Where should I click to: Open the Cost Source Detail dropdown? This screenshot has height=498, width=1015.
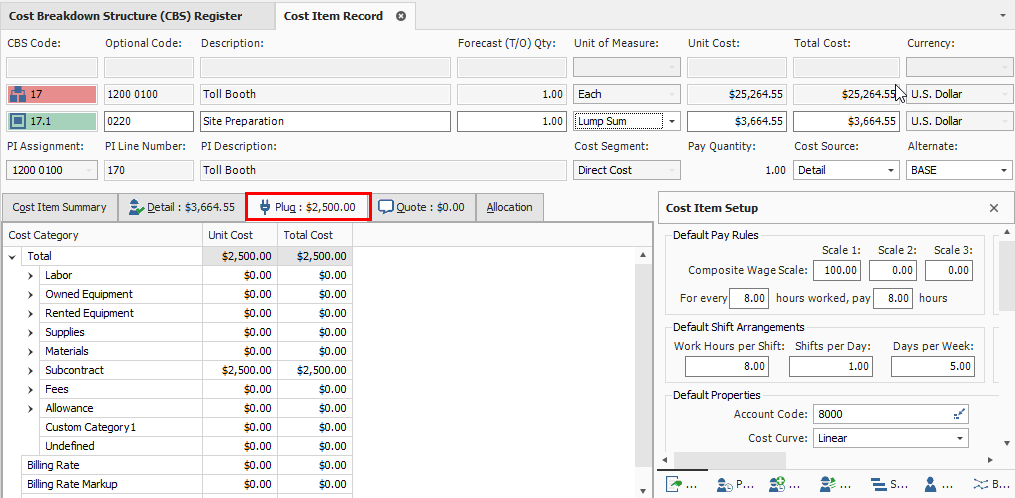[891, 171]
